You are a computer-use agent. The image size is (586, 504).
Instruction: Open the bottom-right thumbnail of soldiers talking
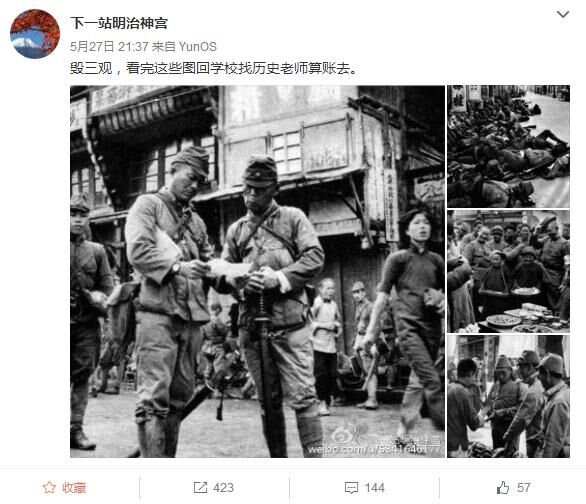[508, 396]
